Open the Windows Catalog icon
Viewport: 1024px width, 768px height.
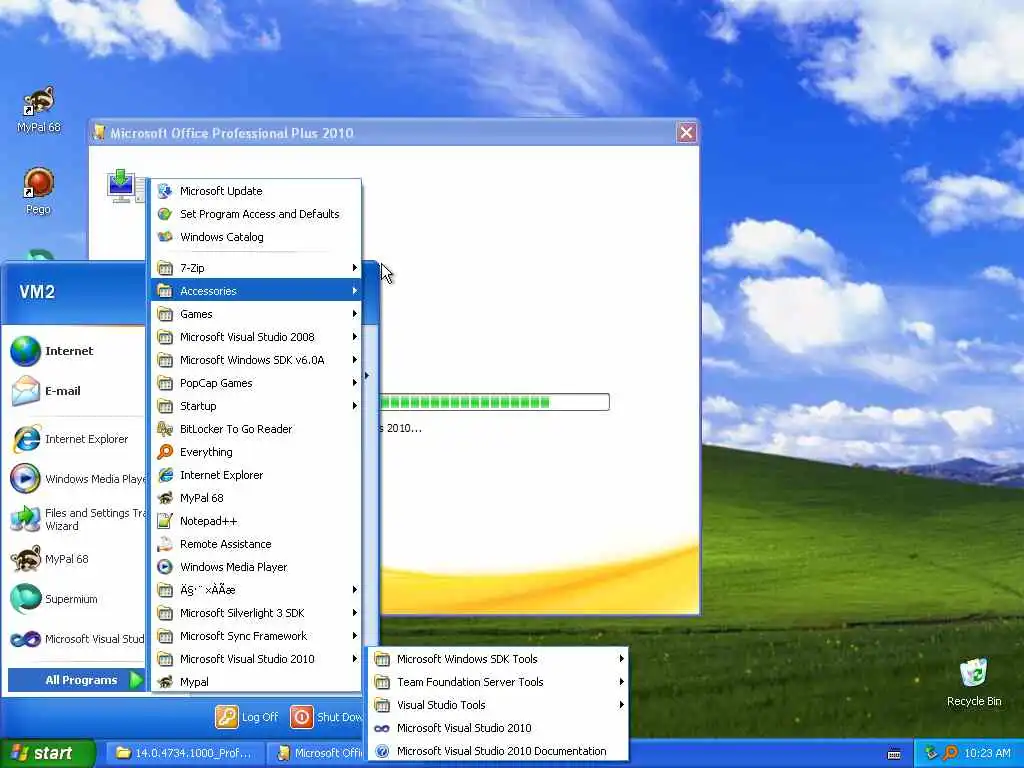165,237
